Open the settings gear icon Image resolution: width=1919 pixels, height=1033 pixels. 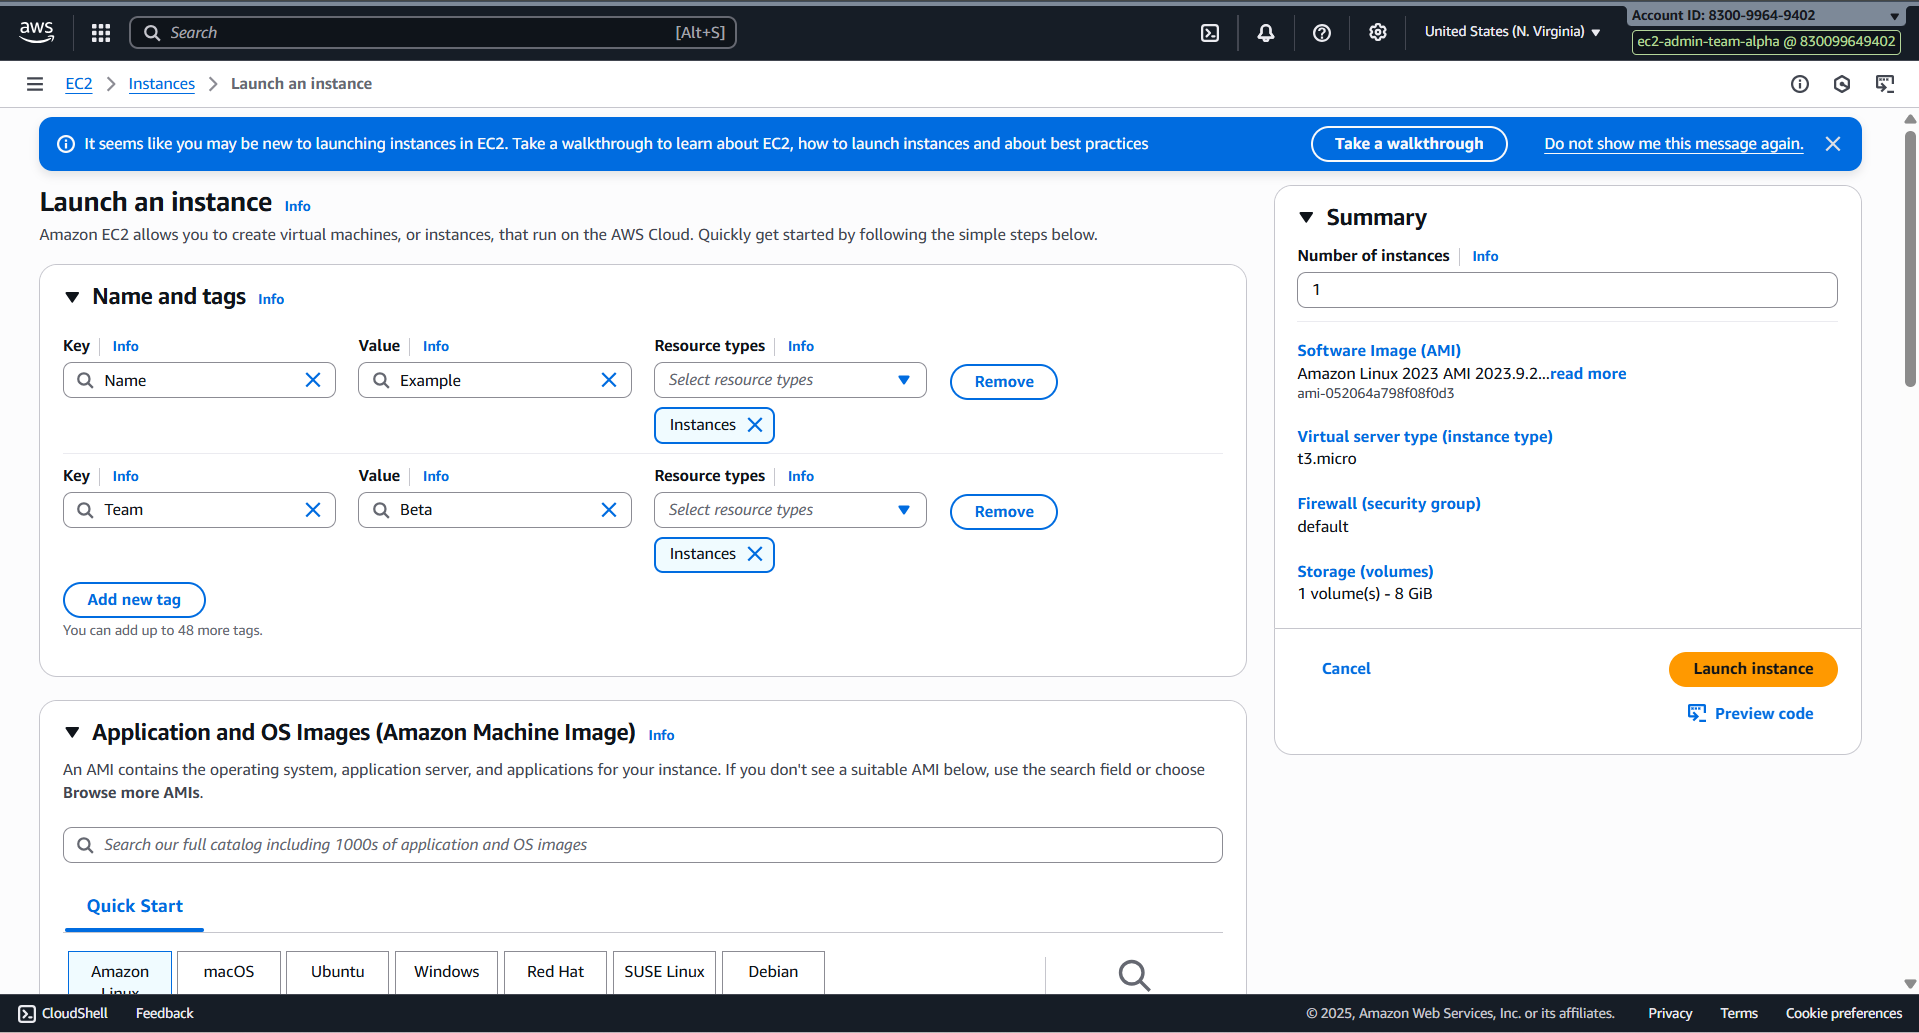pos(1377,32)
